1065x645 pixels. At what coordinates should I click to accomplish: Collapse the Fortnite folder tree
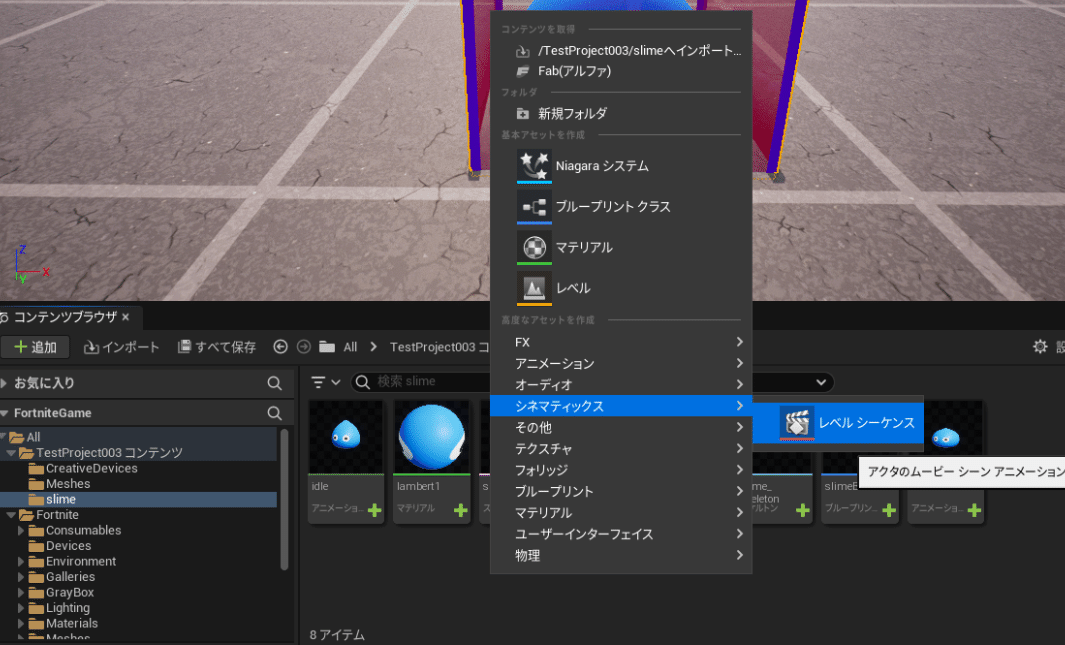pos(11,515)
